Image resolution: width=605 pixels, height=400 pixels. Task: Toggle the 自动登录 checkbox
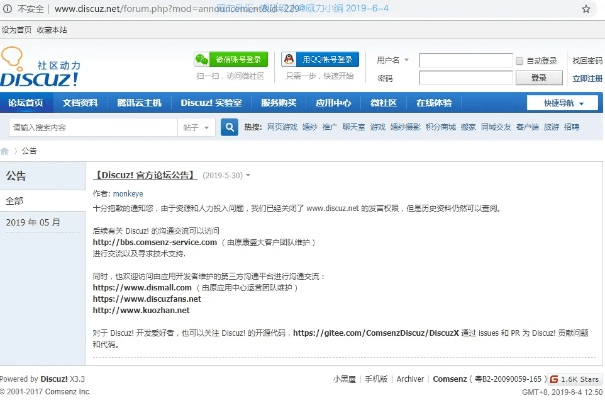coord(519,61)
